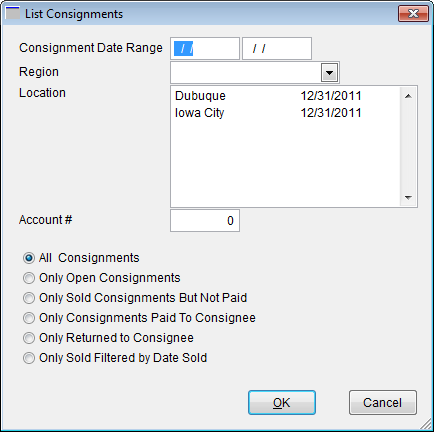Close the List Consignments dialog
Viewport: 434px width, 432px height.
(413, 14)
